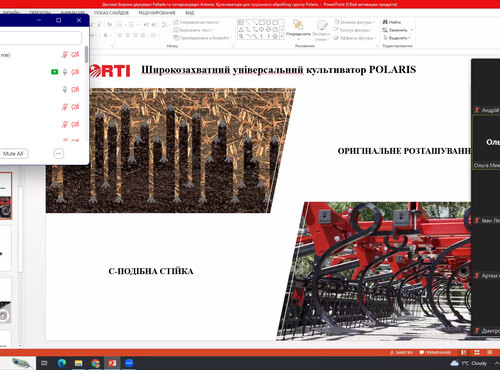This screenshot has width=500, height=370.
Task: Select the down arrow shape in shapes gallery
Action: [x=268, y=30]
